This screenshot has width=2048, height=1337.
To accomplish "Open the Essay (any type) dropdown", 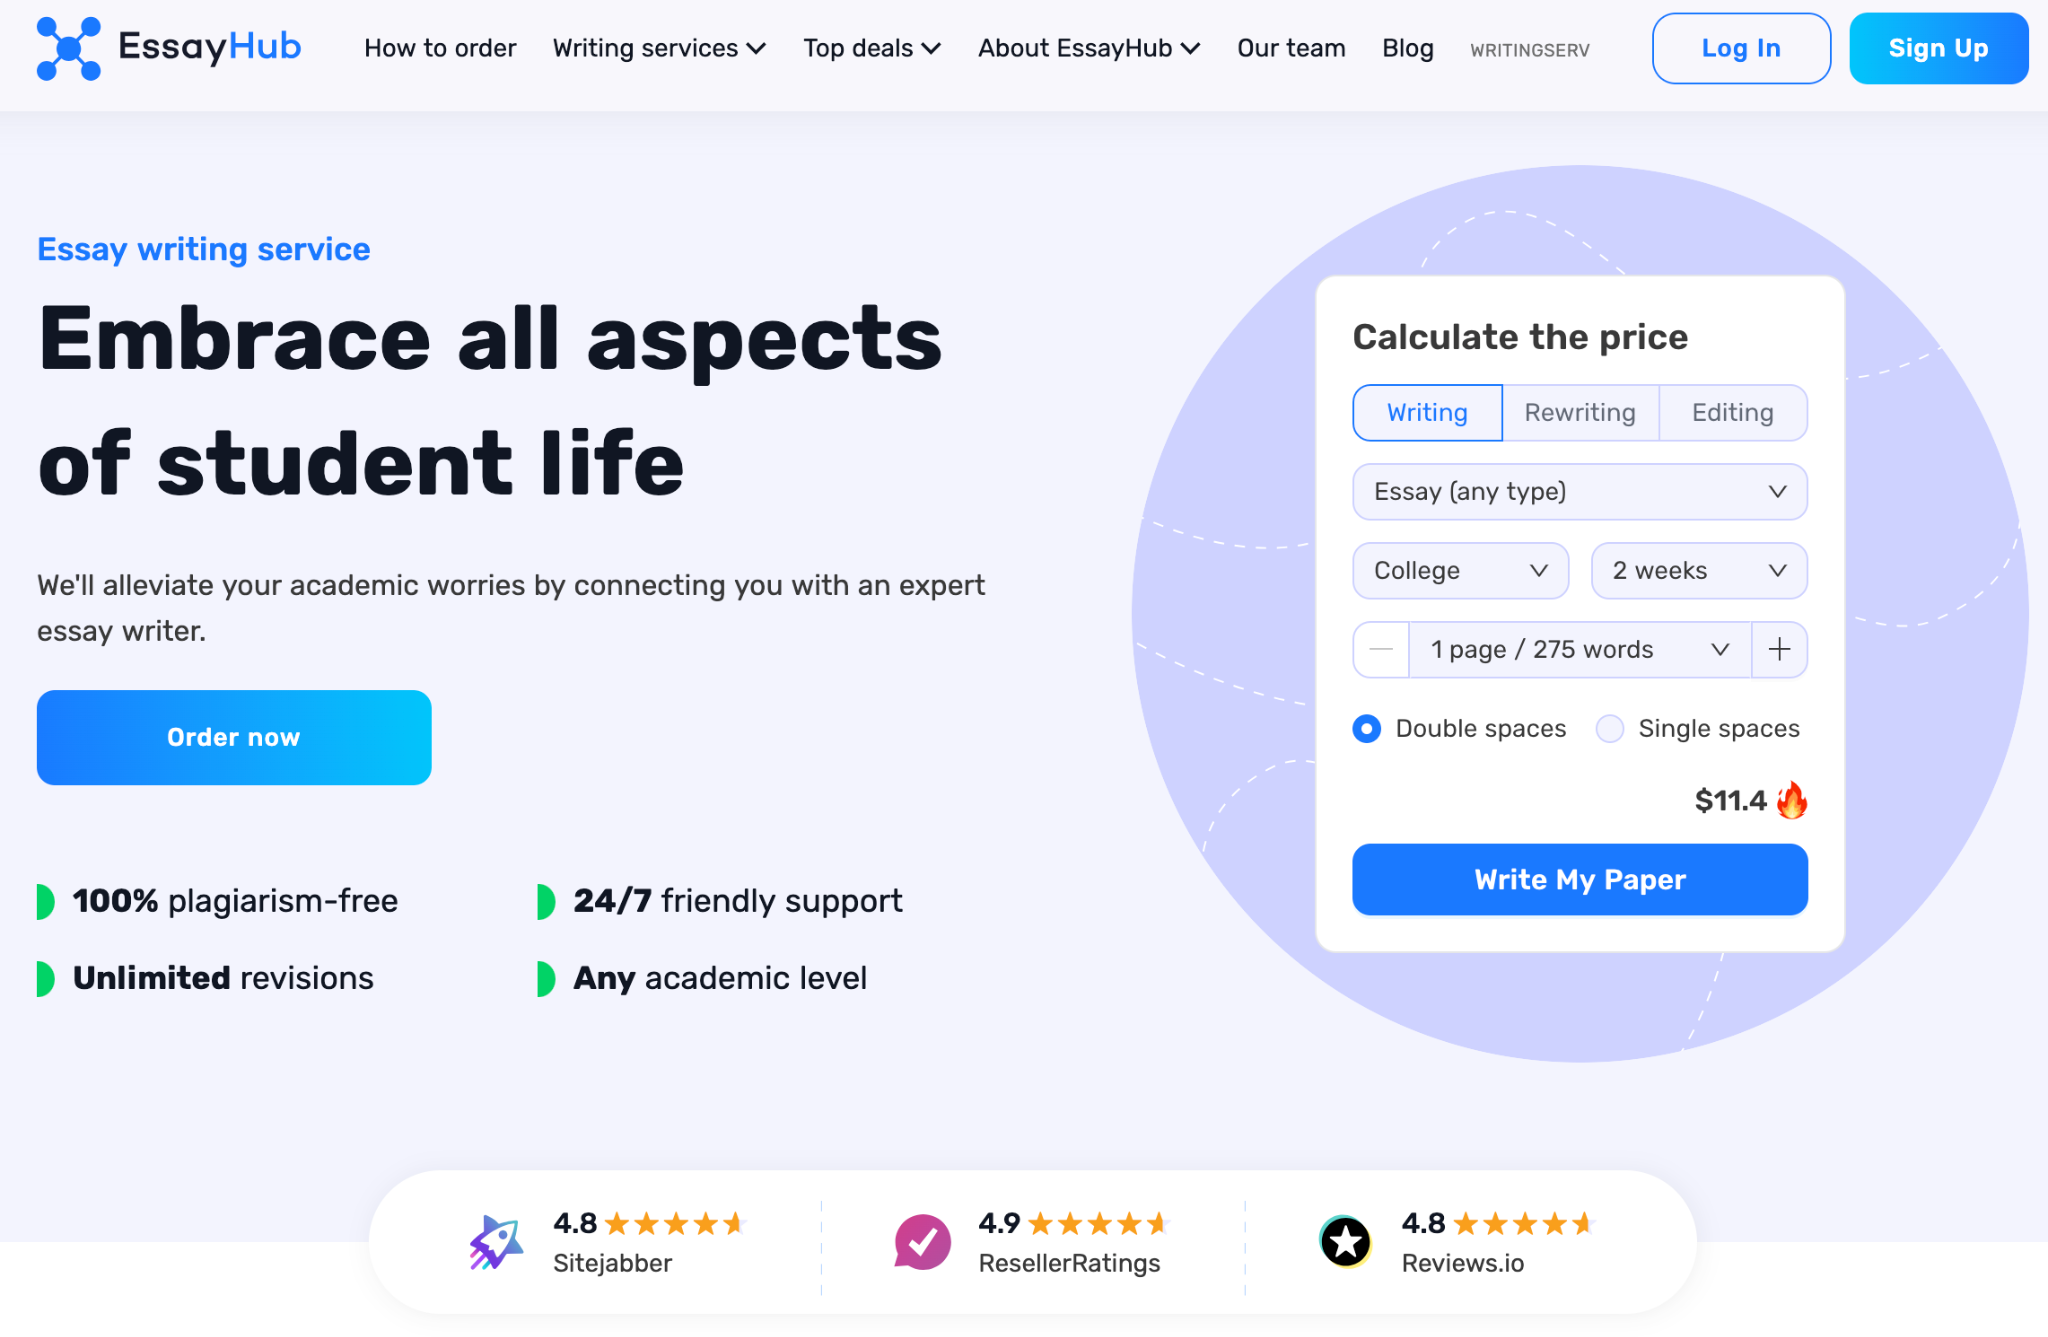I will 1579,492.
